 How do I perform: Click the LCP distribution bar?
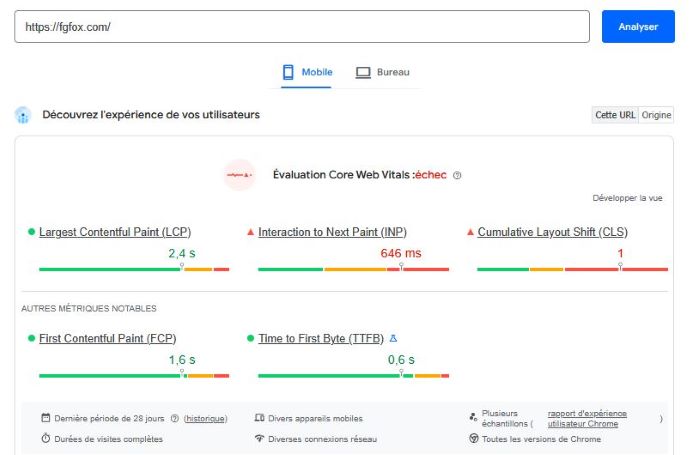click(x=134, y=269)
